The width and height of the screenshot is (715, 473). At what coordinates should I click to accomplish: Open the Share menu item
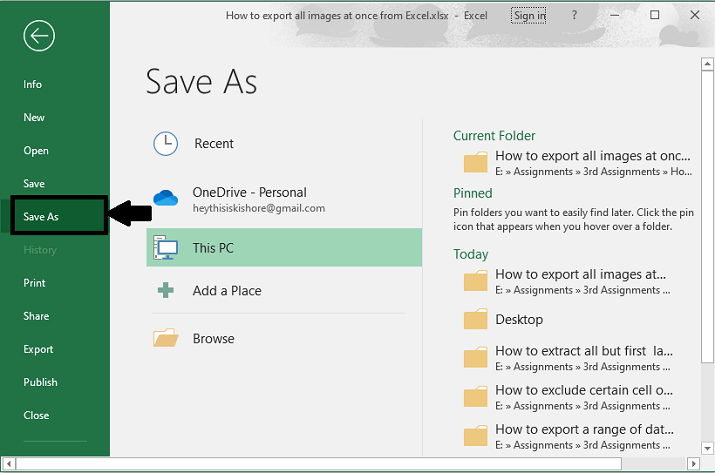36,316
